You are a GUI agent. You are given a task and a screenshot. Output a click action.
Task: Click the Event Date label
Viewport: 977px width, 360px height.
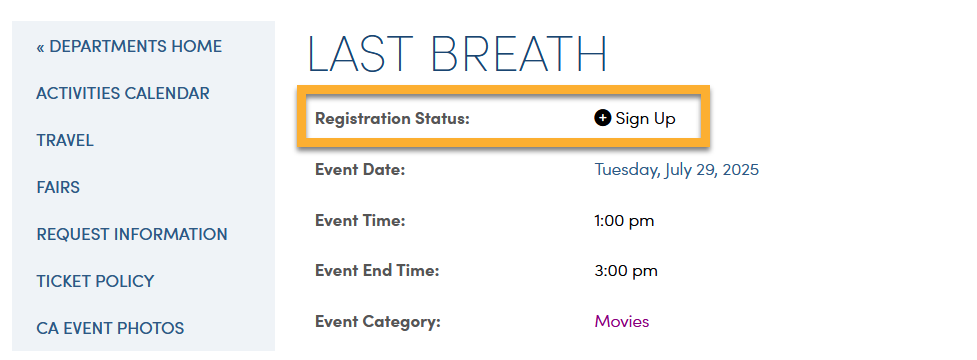[x=360, y=169]
